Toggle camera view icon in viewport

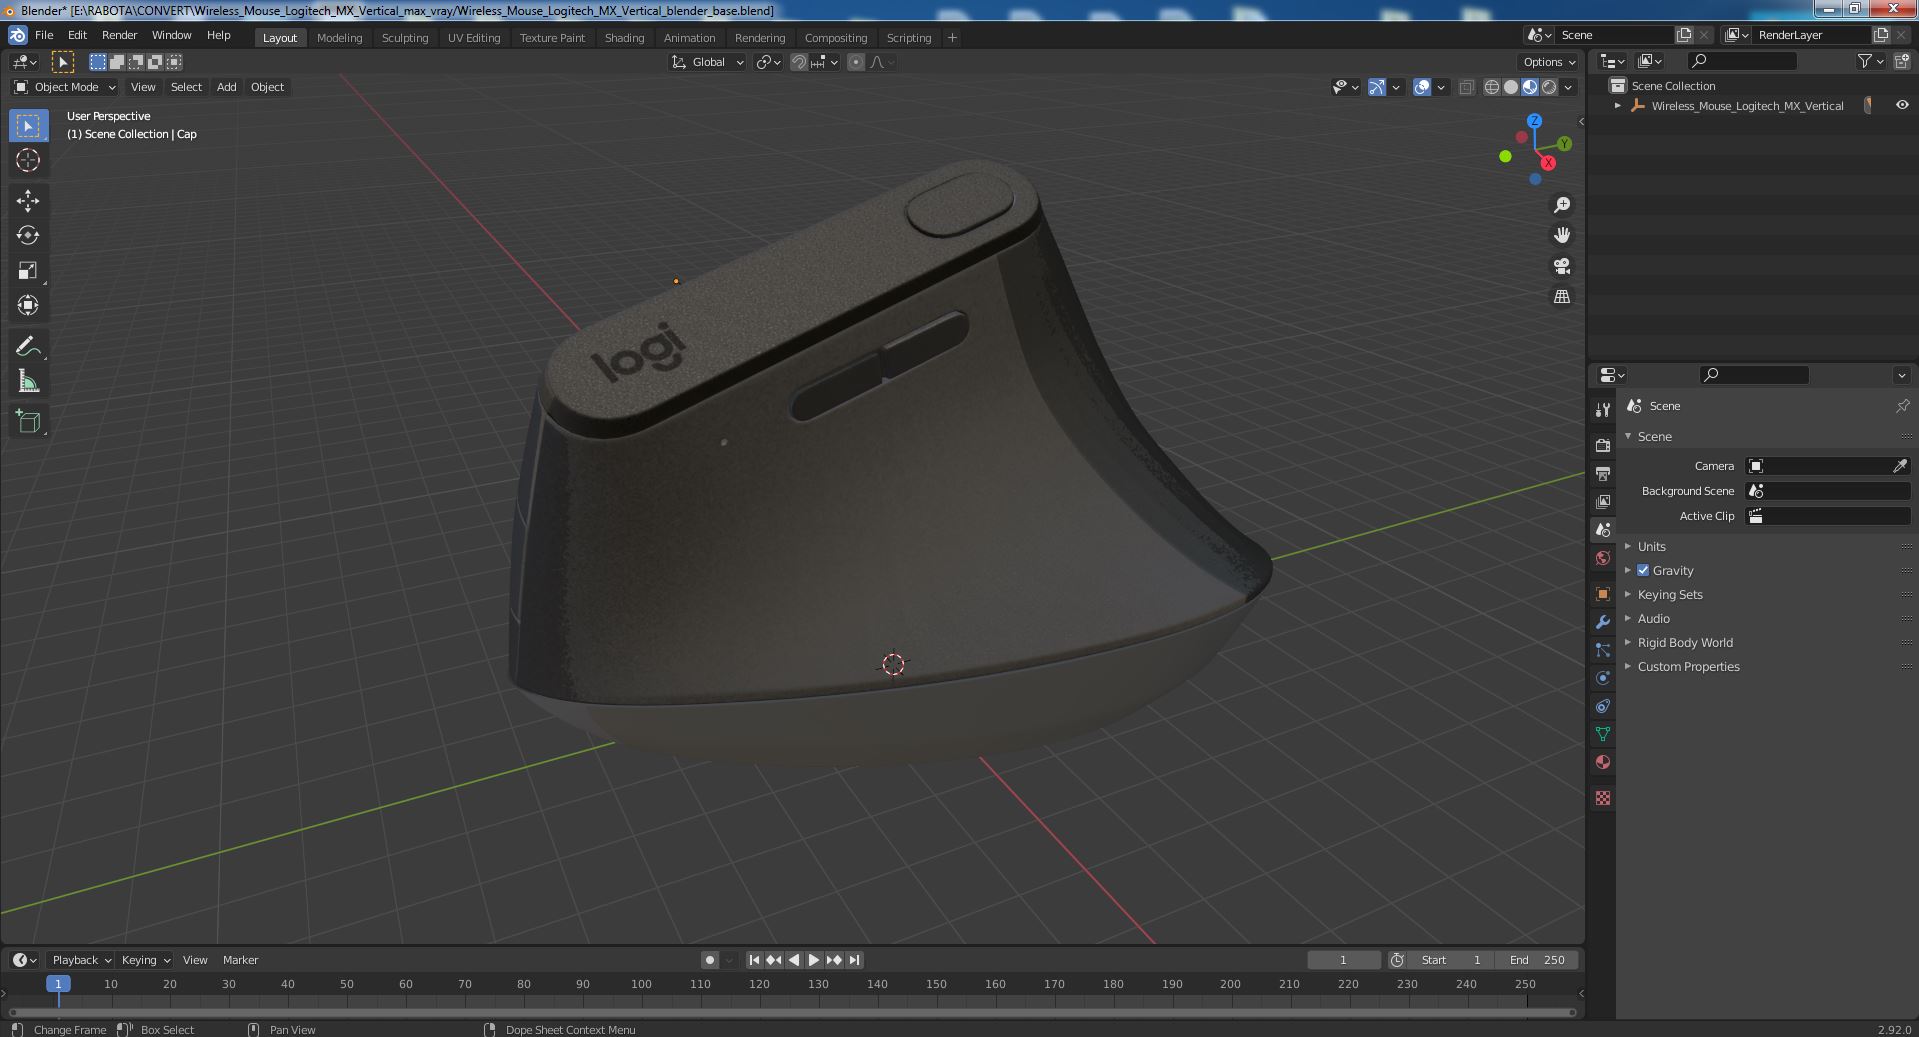point(1561,266)
